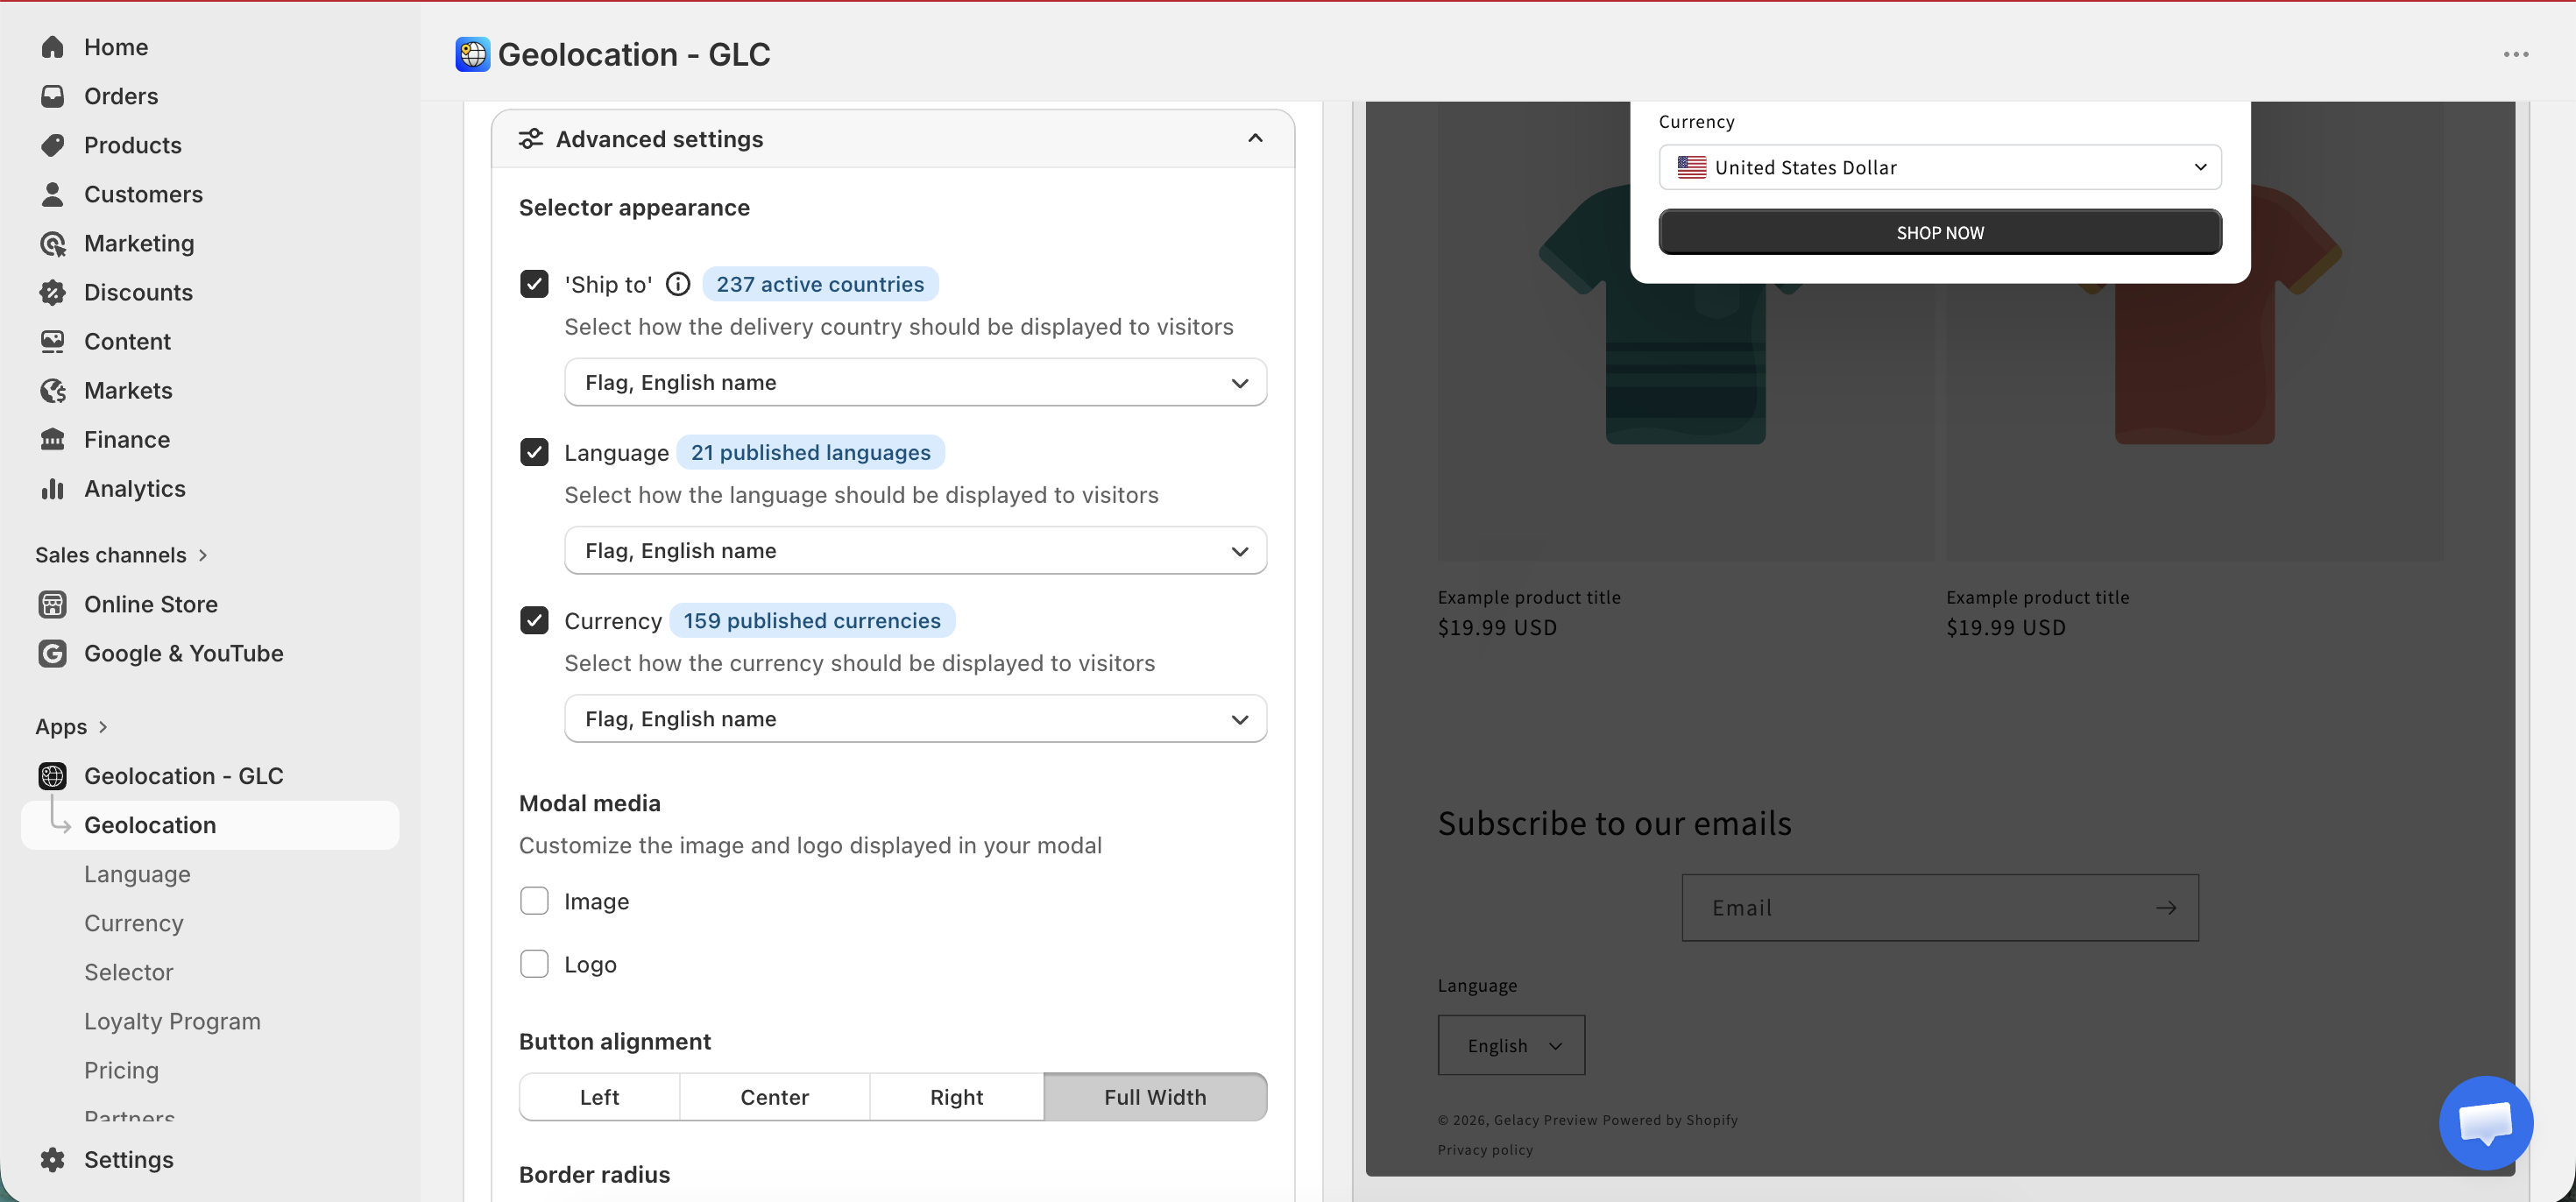
Task: Click 'Subscribe to our emails' heading
Action: pos(1614,823)
